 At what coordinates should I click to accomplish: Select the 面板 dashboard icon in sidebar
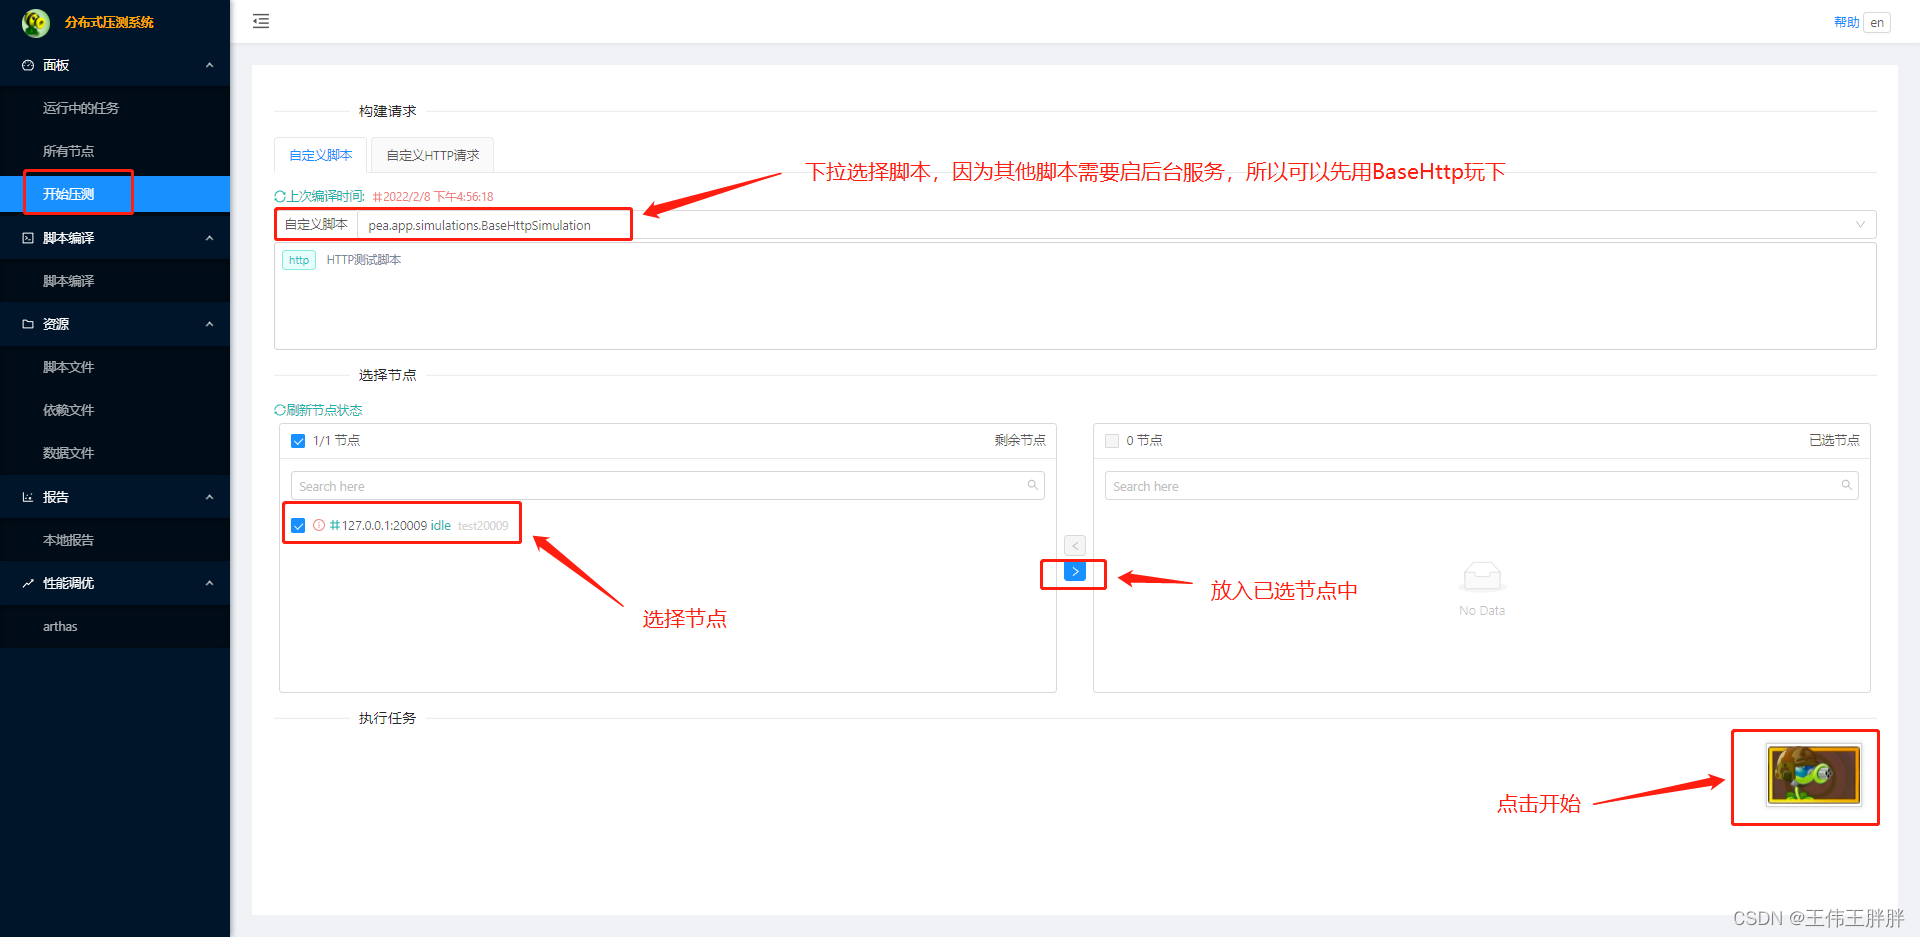(x=28, y=65)
